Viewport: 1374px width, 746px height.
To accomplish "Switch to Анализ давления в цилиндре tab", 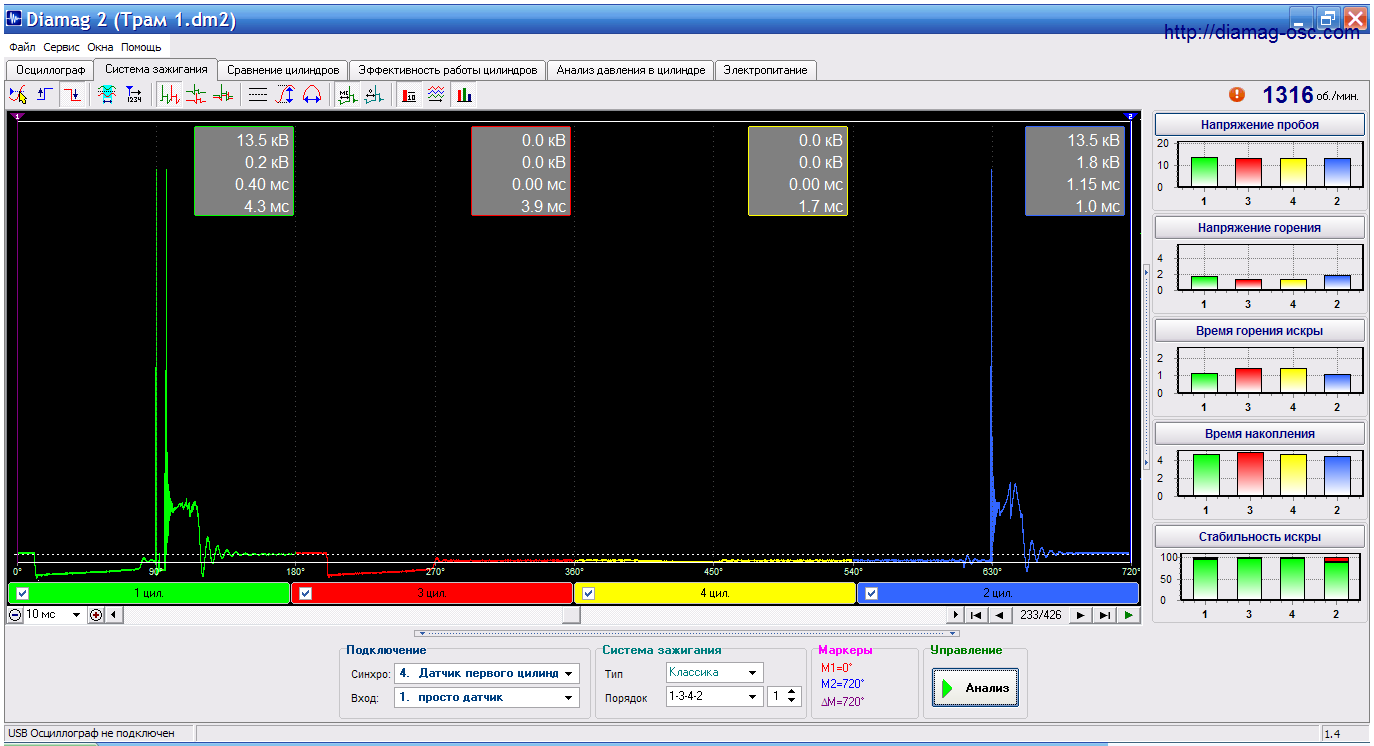I will [x=631, y=70].
